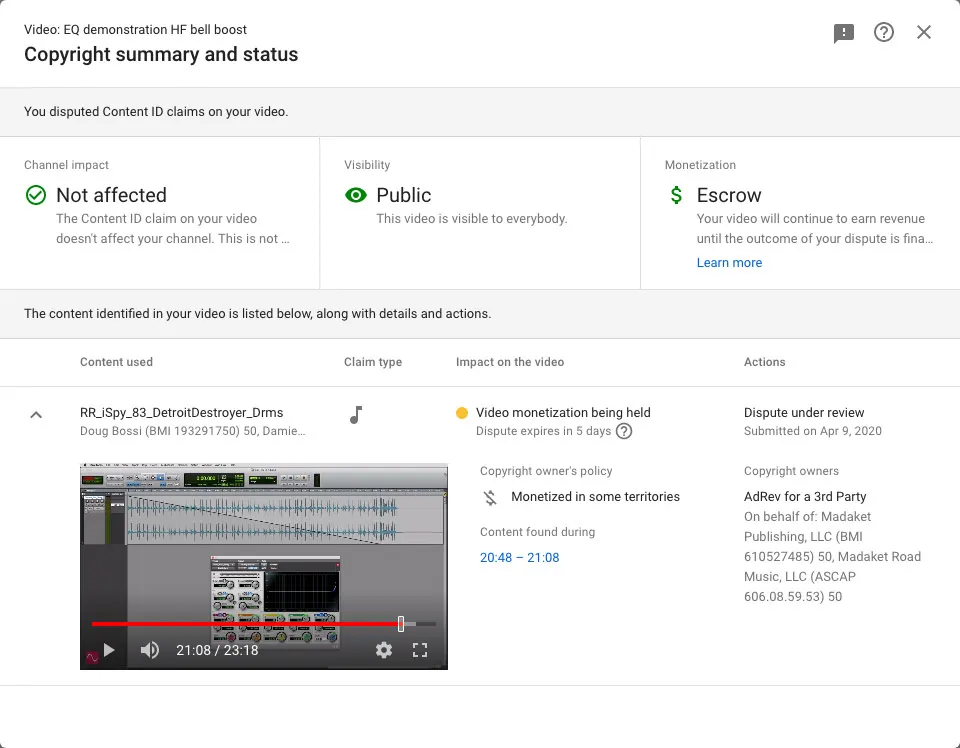
Task: Click the Escrow monetization heading
Action: point(729,195)
